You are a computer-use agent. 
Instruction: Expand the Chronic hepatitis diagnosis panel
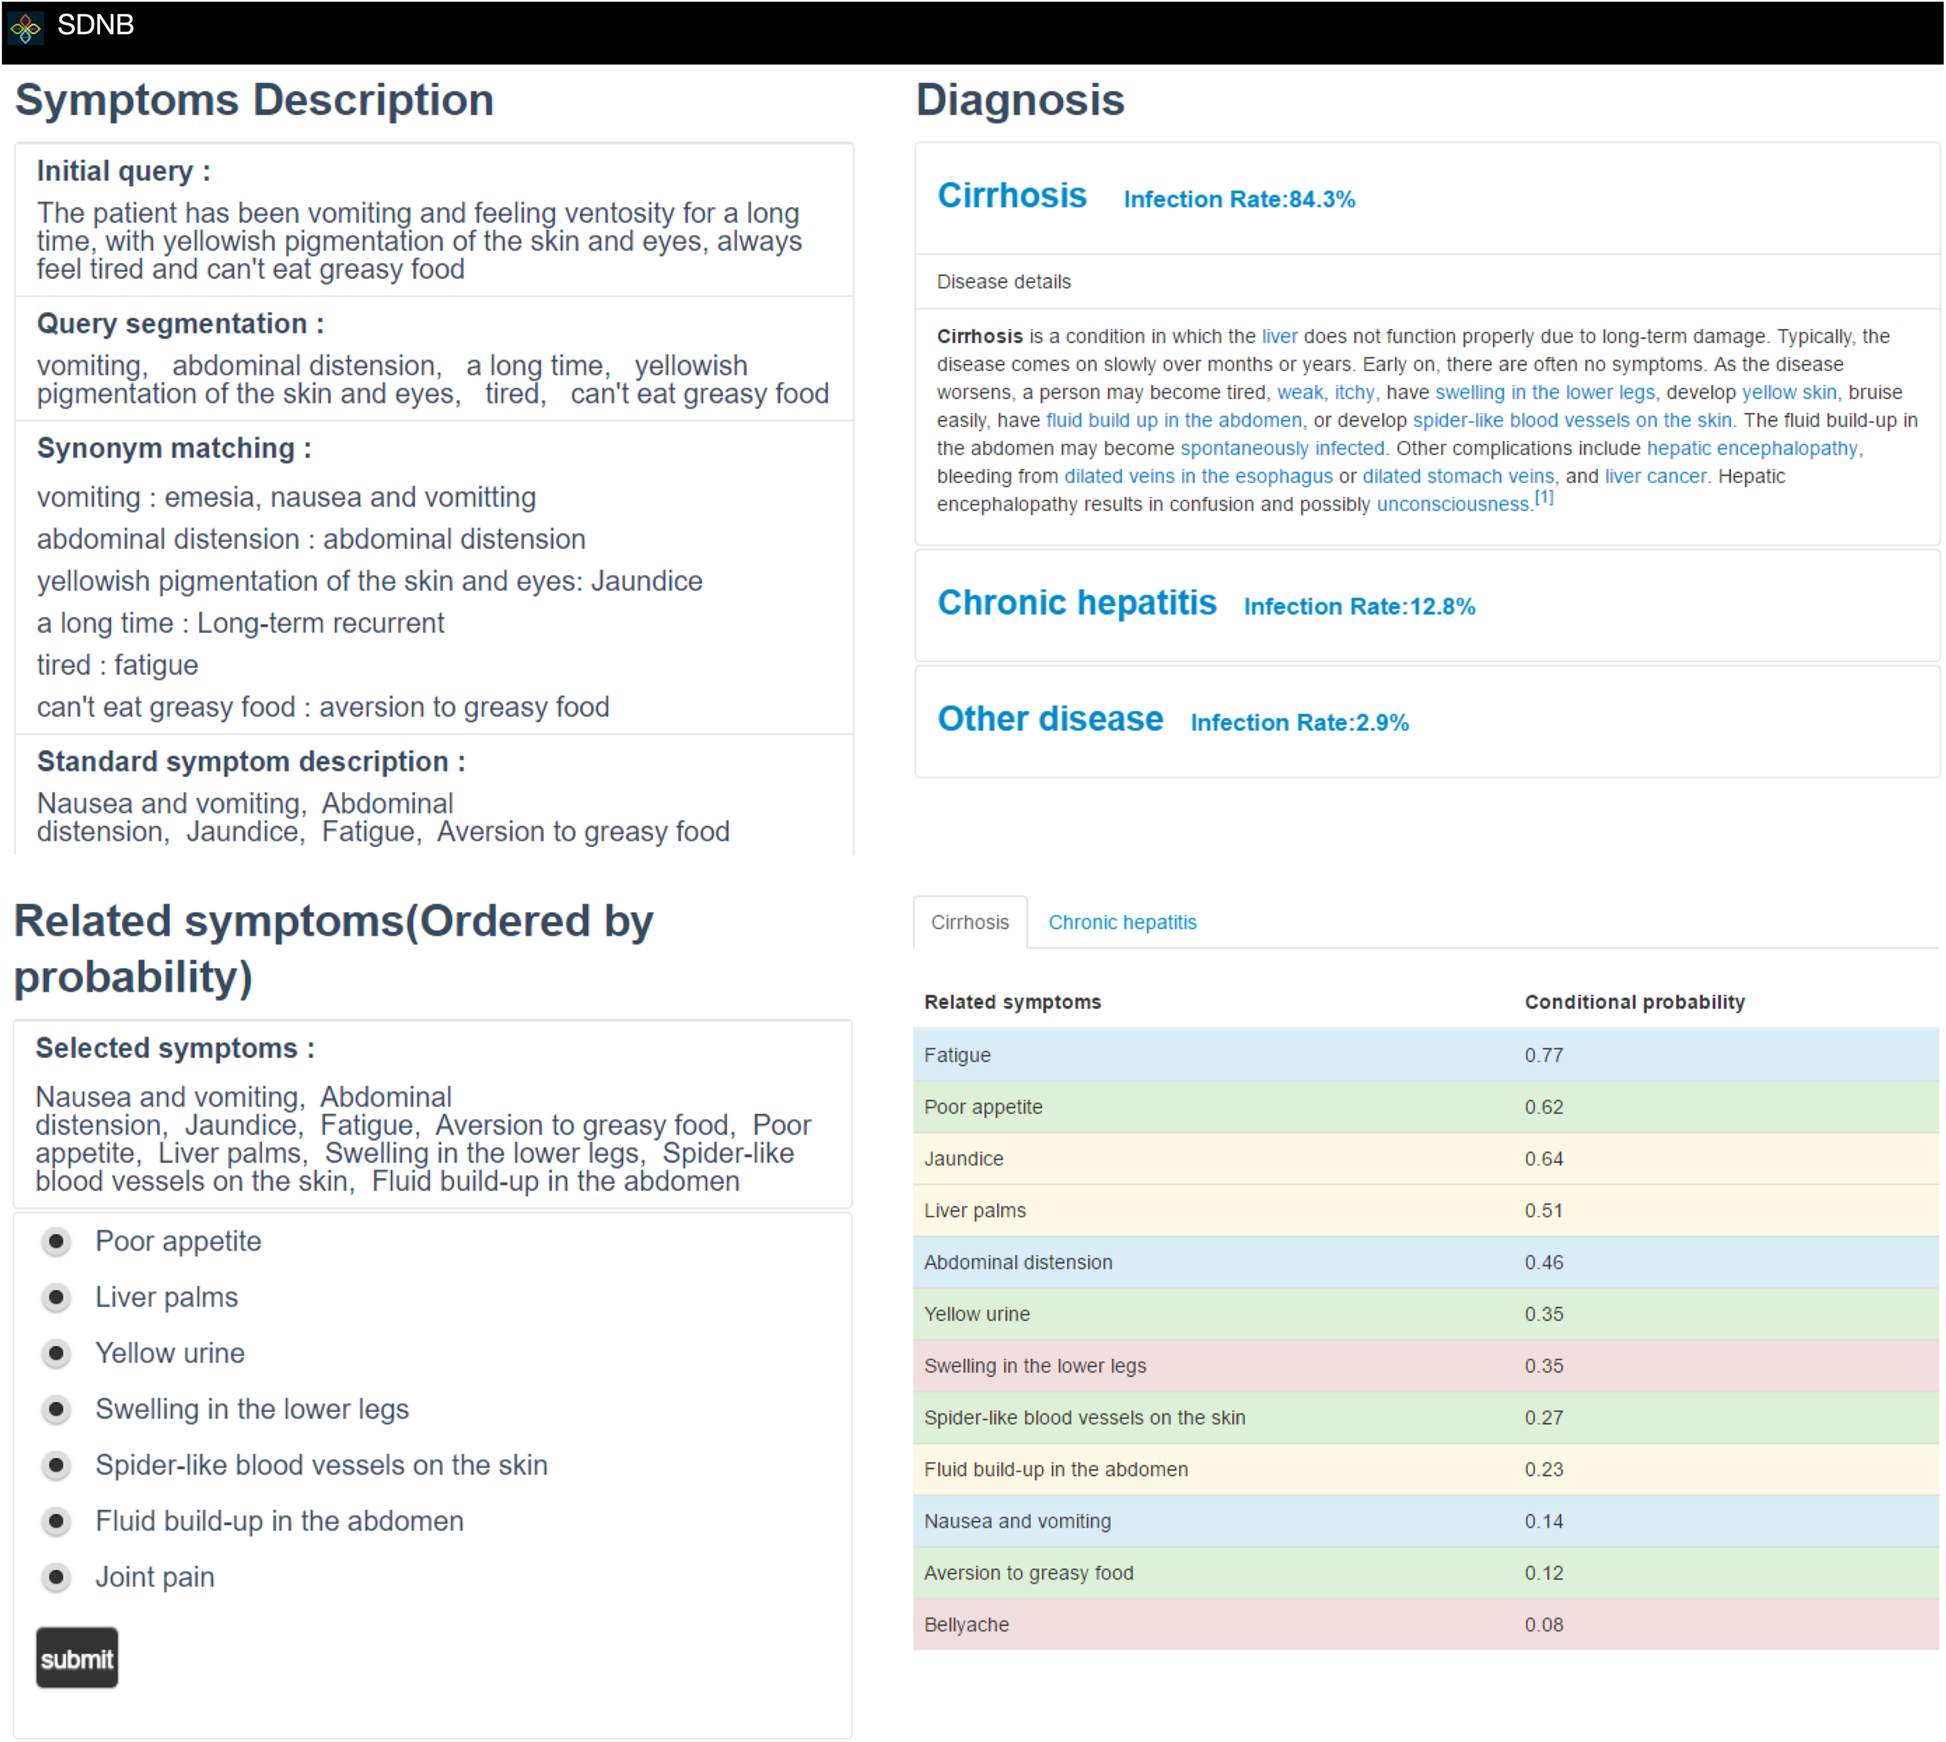tap(1077, 602)
